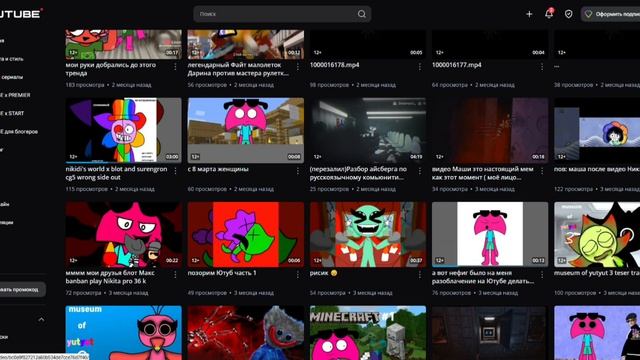Collapse the sidebar section with chevron up
Viewport: 640px width, 360px height.
[x=41, y=320]
